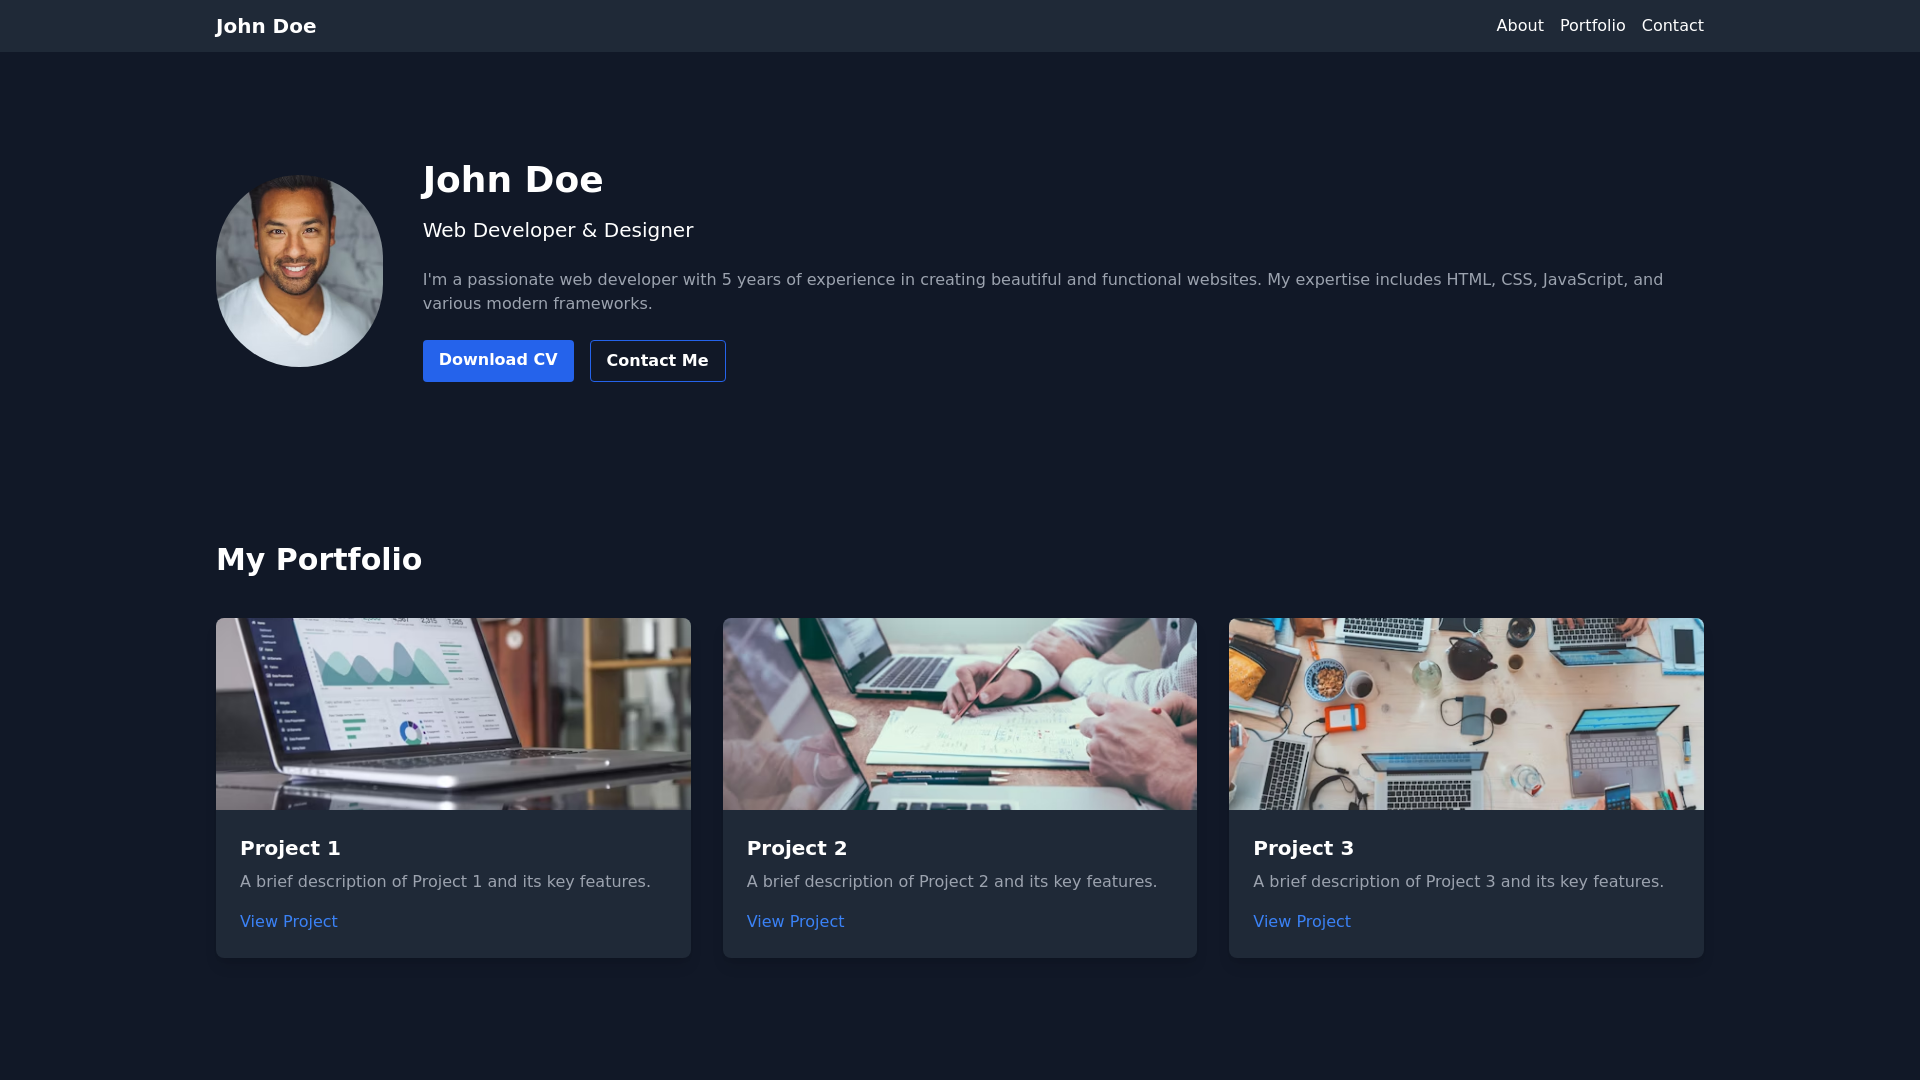This screenshot has width=1920, height=1080.
Task: Click John Doe's circular profile photo
Action: (299, 271)
